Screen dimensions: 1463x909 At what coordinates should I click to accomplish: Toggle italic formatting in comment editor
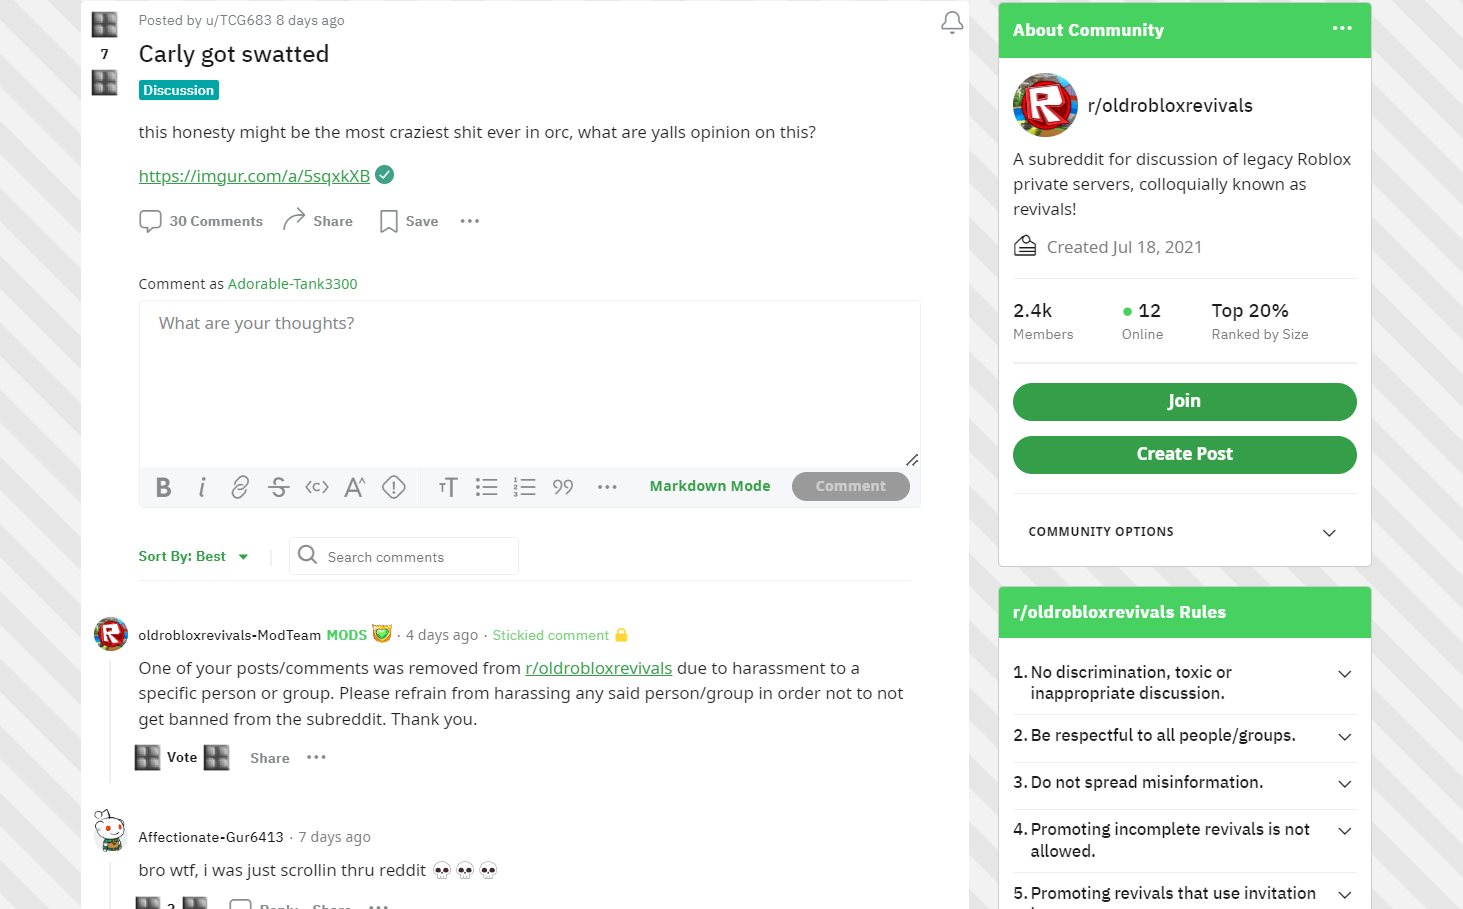(202, 487)
